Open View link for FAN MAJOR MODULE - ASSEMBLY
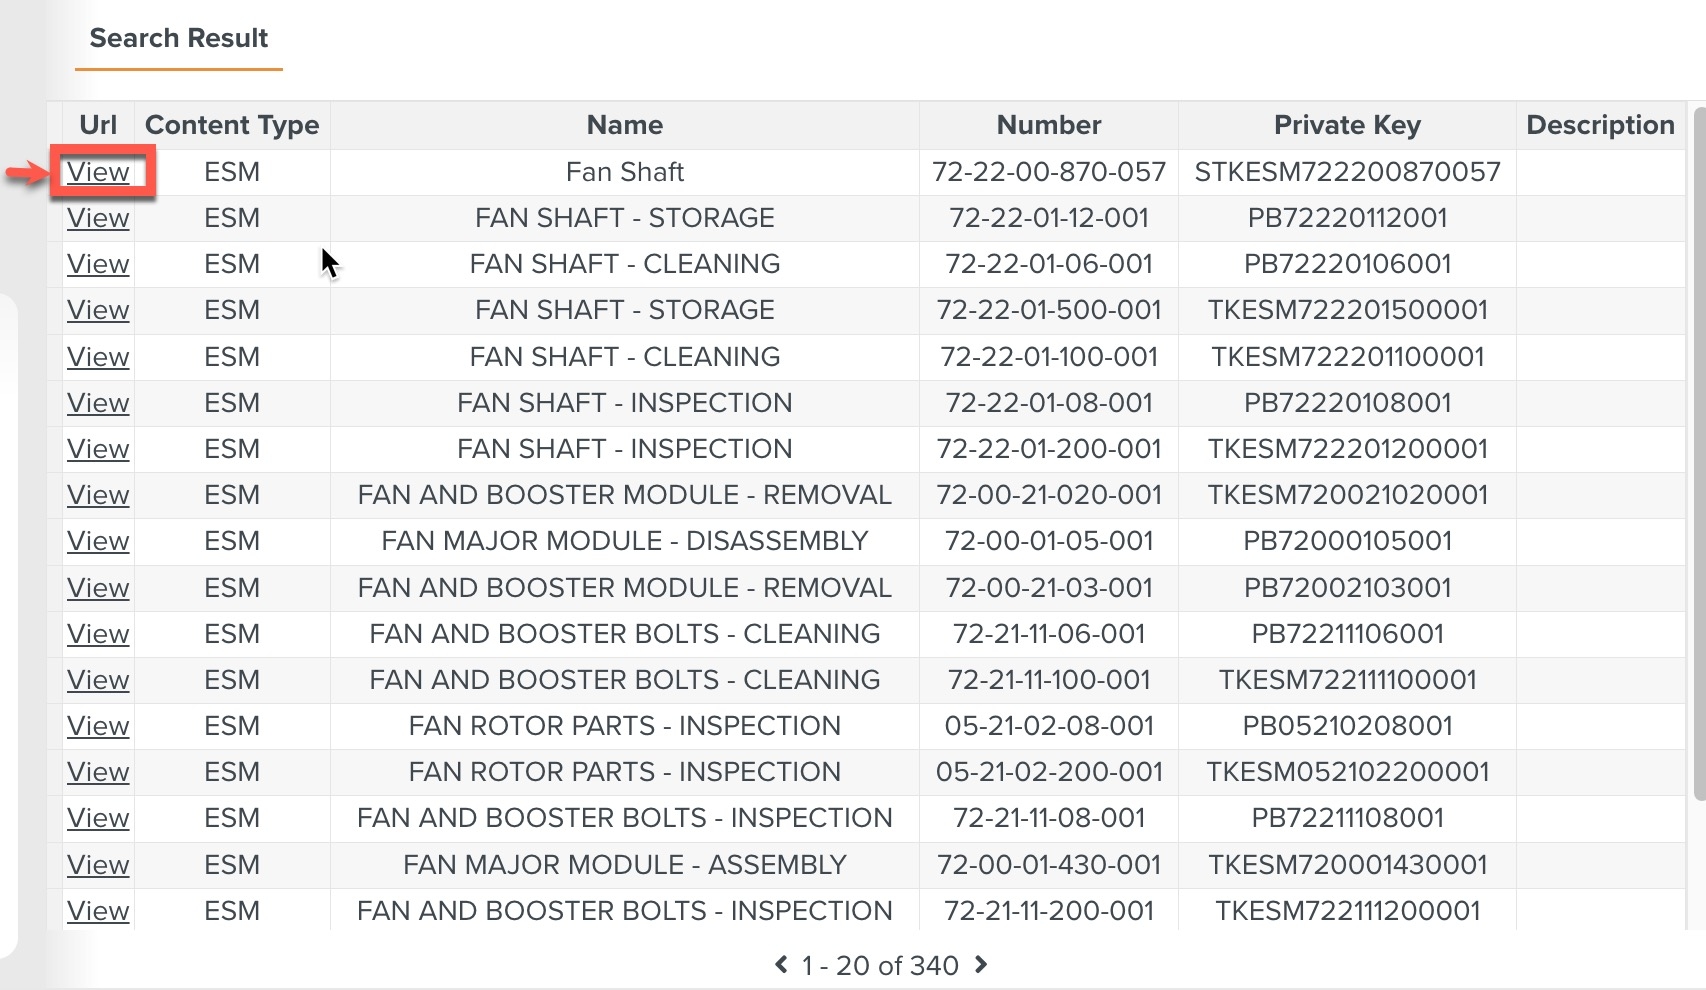Screen dimensions: 1706x990 click(x=98, y=865)
